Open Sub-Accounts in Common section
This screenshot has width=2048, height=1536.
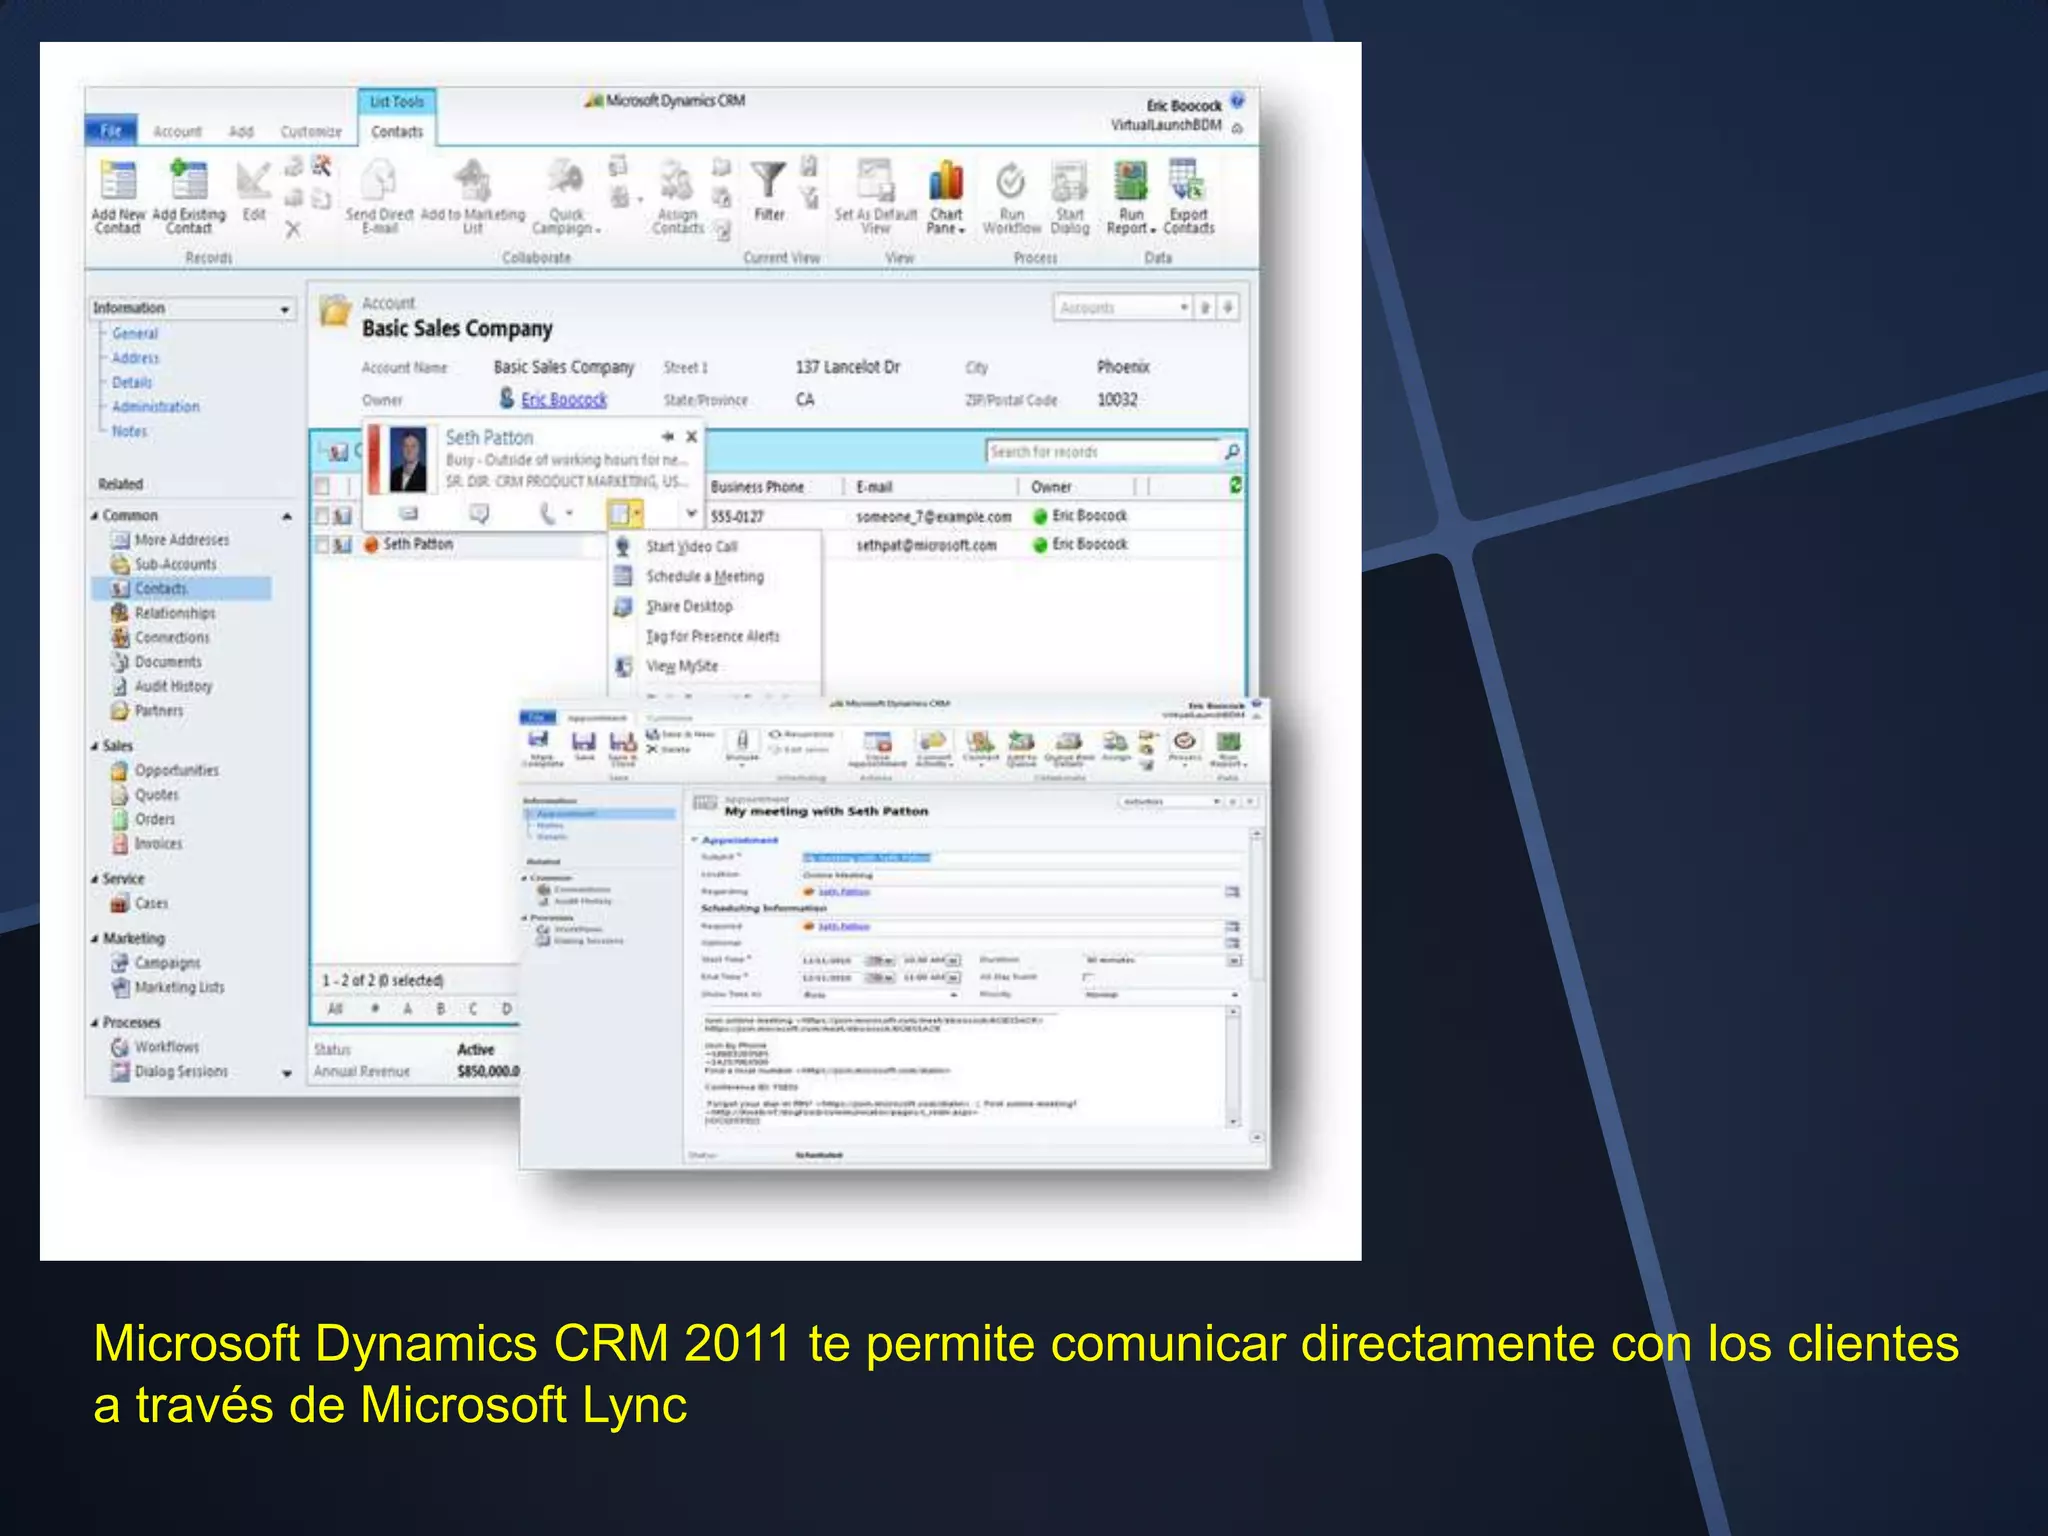175,565
